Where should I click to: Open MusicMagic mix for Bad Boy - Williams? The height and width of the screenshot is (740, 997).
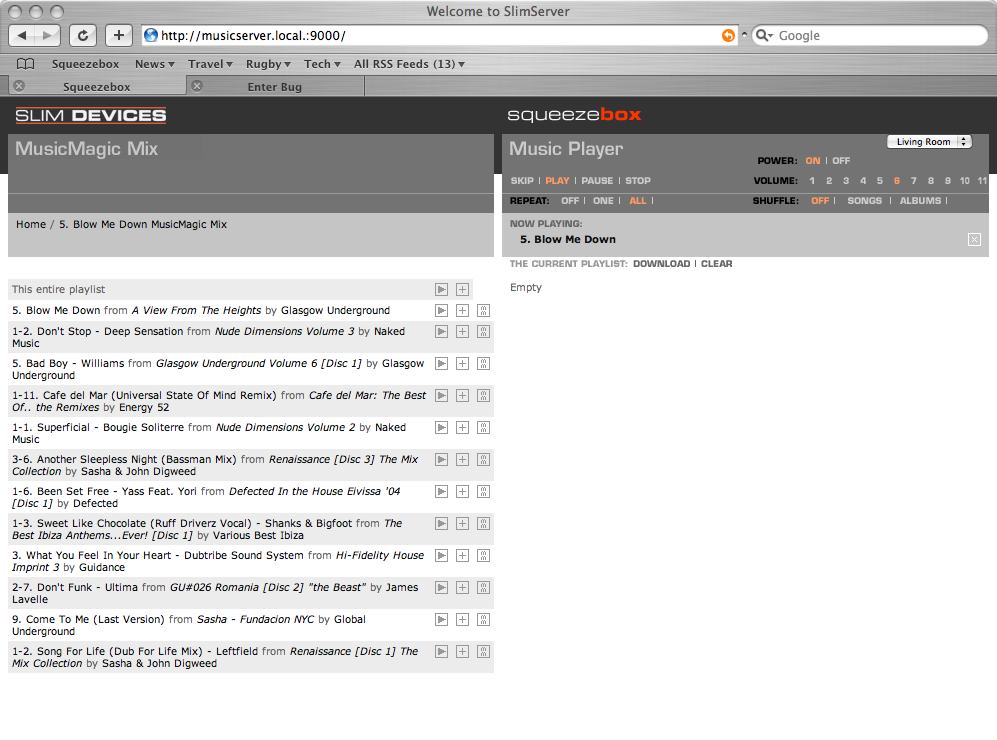[x=483, y=363]
